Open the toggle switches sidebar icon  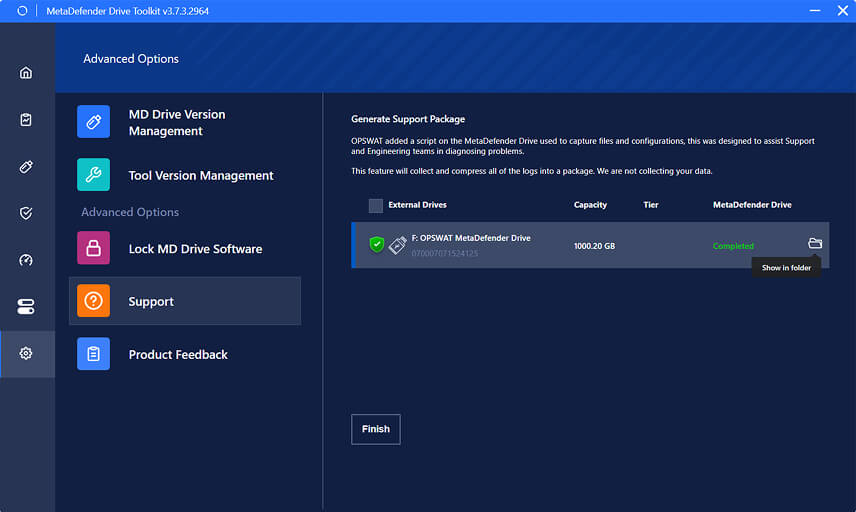(x=26, y=307)
